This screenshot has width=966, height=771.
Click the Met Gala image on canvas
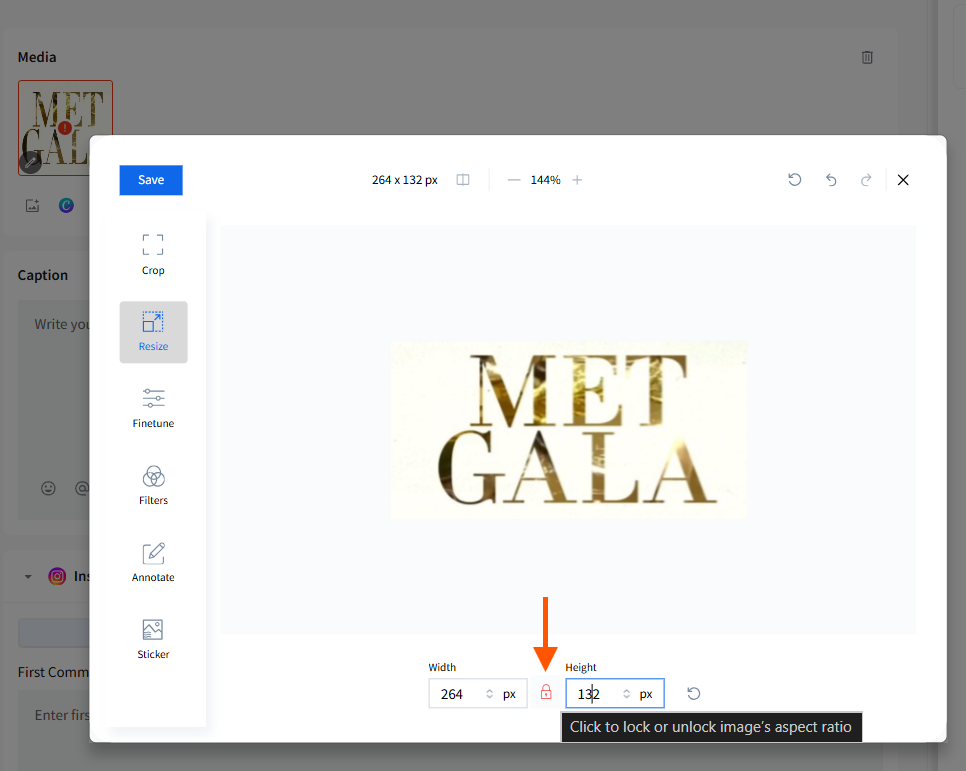(568, 430)
